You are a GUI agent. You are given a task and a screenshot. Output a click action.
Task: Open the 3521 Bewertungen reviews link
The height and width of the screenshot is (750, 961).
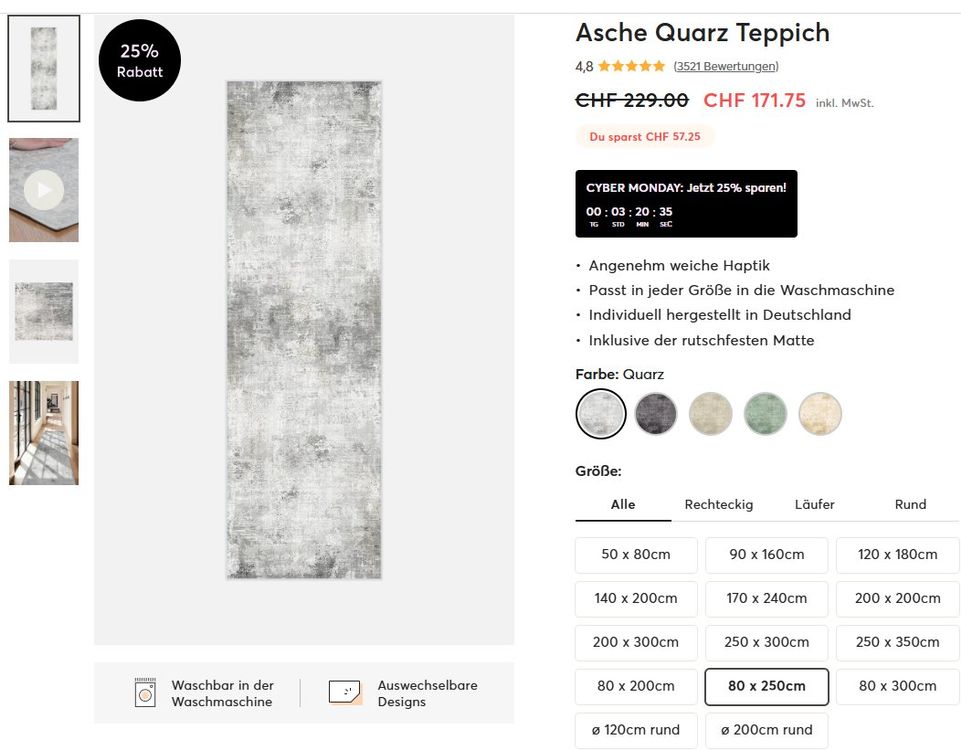click(x=726, y=67)
